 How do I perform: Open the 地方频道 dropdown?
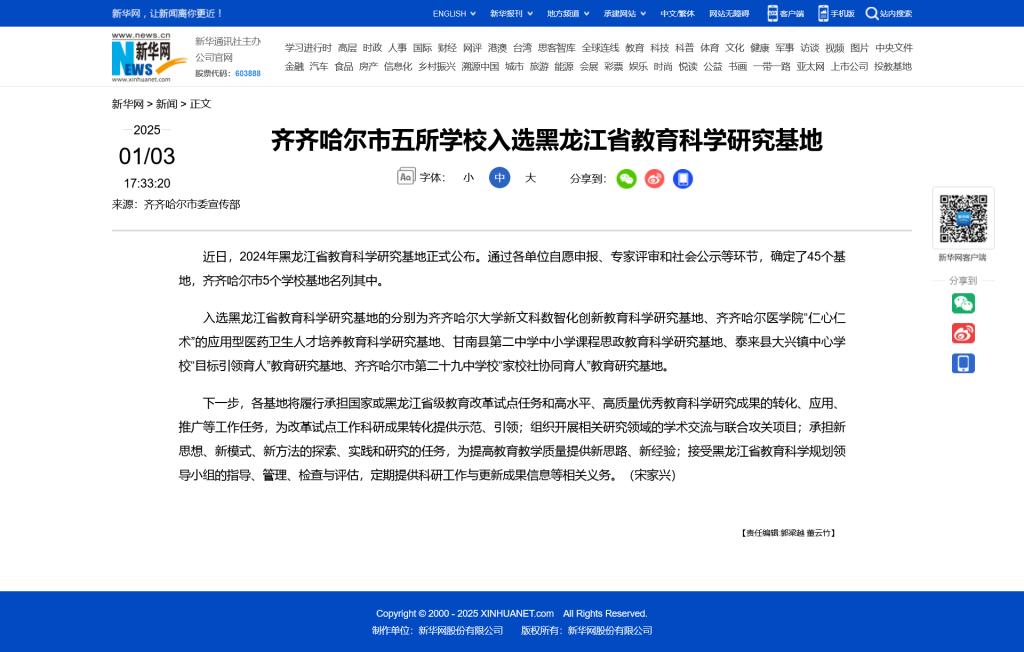tap(567, 14)
